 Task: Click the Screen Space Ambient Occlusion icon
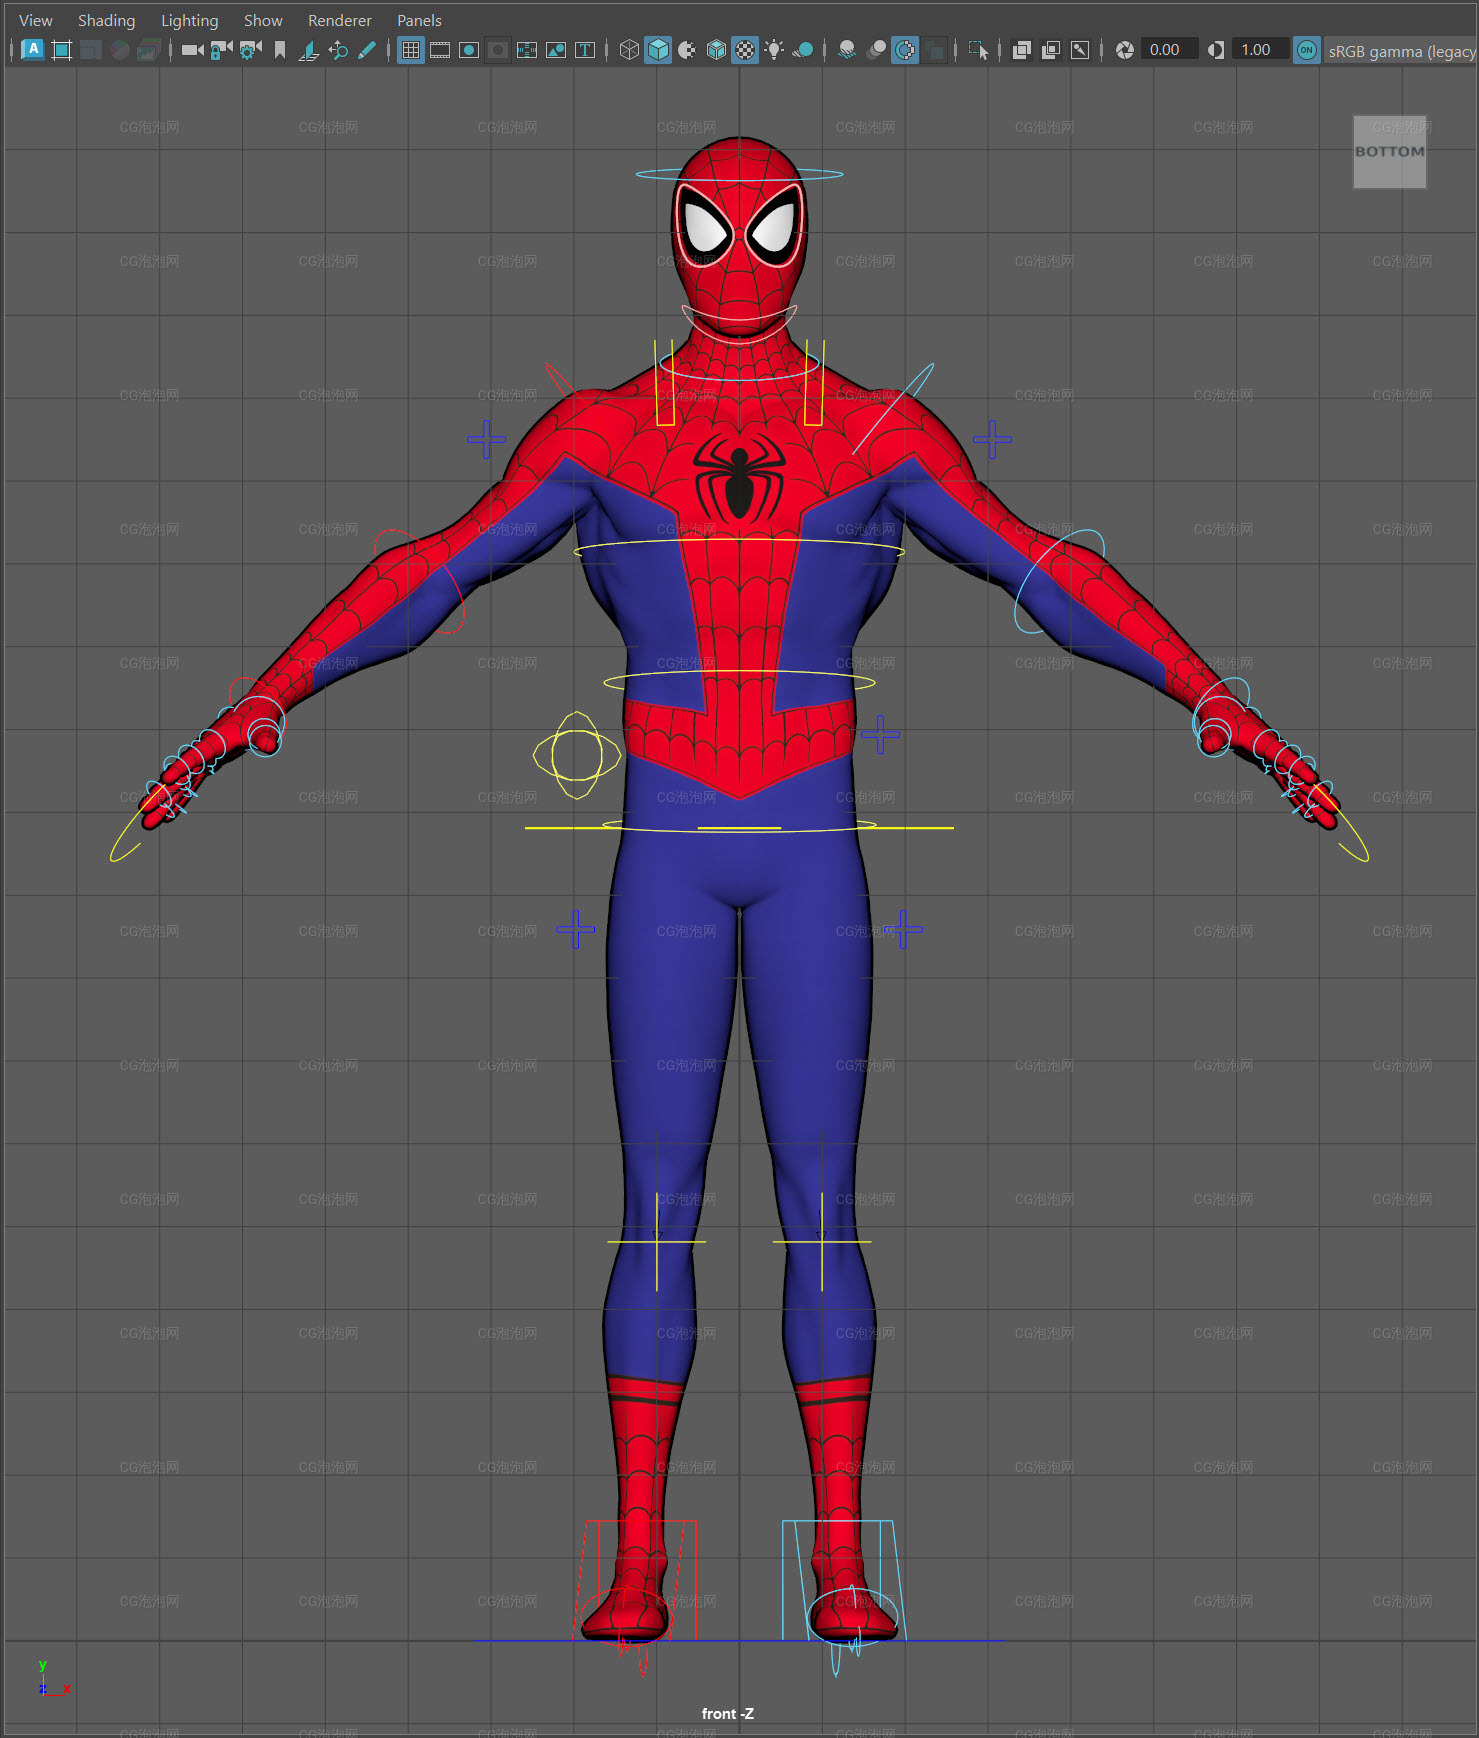point(846,49)
